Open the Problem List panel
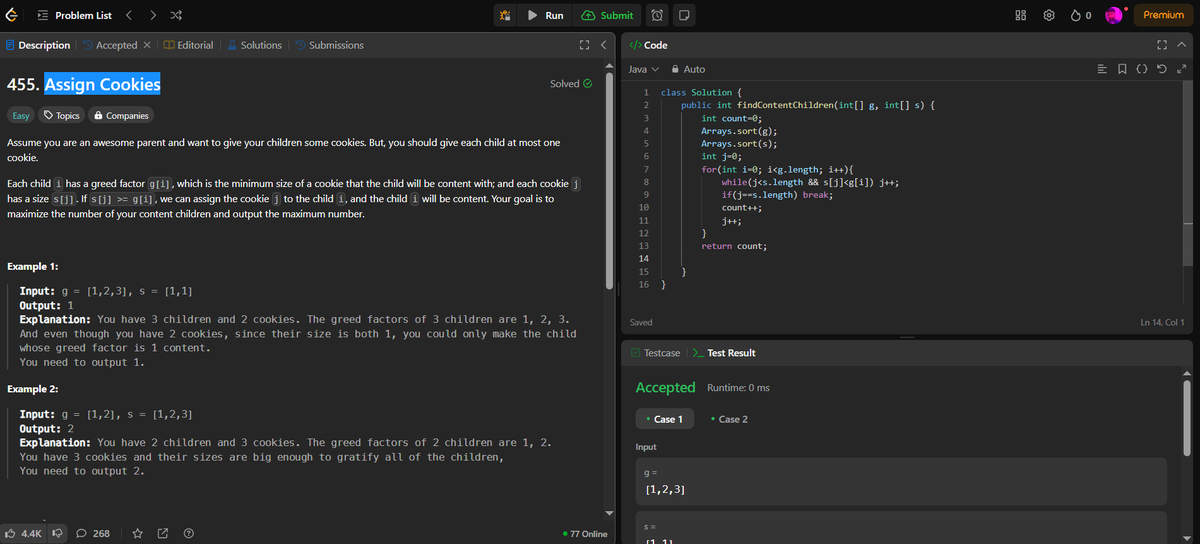This screenshot has height=544, width=1200. click(73, 15)
